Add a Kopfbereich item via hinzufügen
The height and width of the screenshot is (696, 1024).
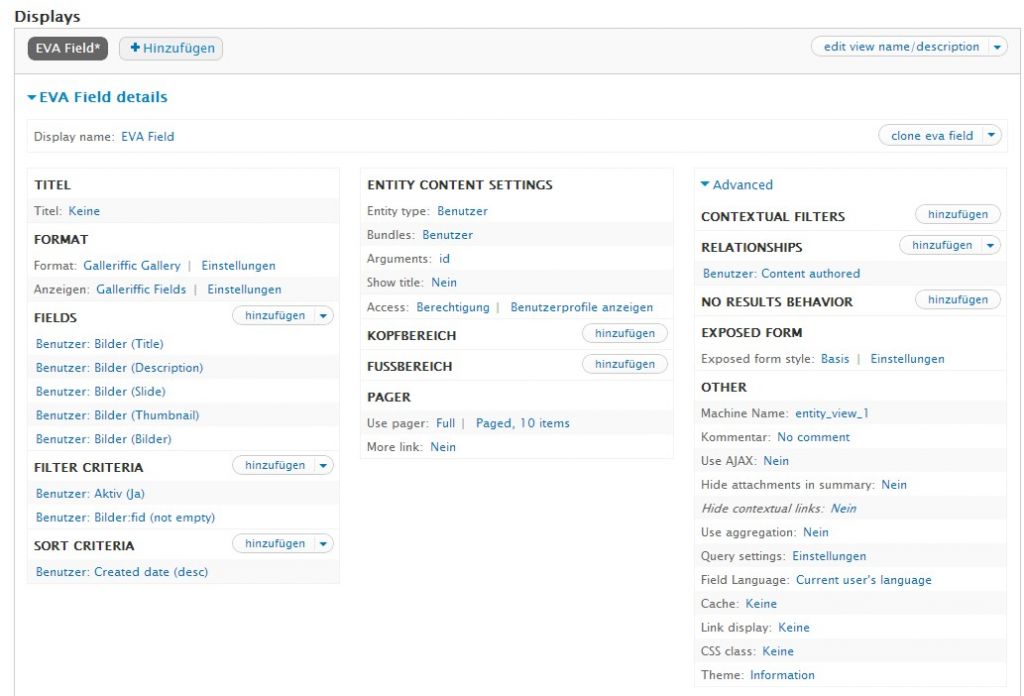coord(624,333)
